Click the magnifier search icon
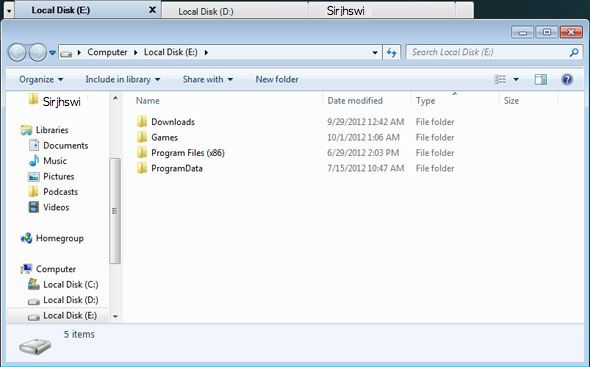Viewport: 590px width, 367px height. tap(574, 52)
